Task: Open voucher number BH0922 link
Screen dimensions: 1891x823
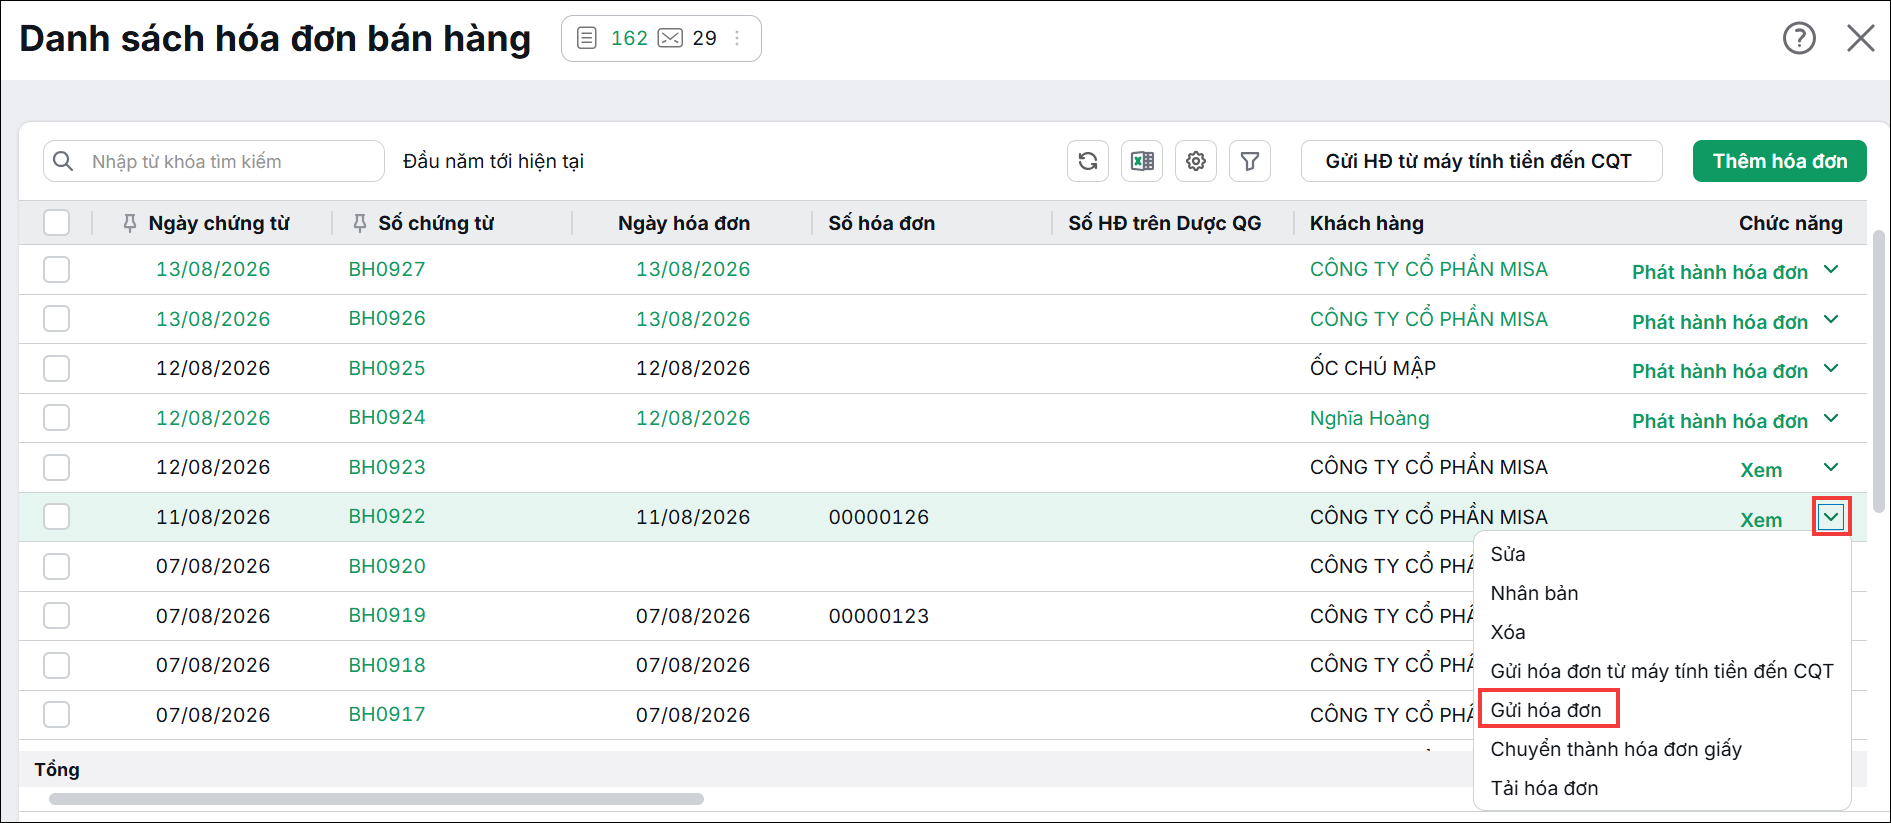Action: [387, 516]
